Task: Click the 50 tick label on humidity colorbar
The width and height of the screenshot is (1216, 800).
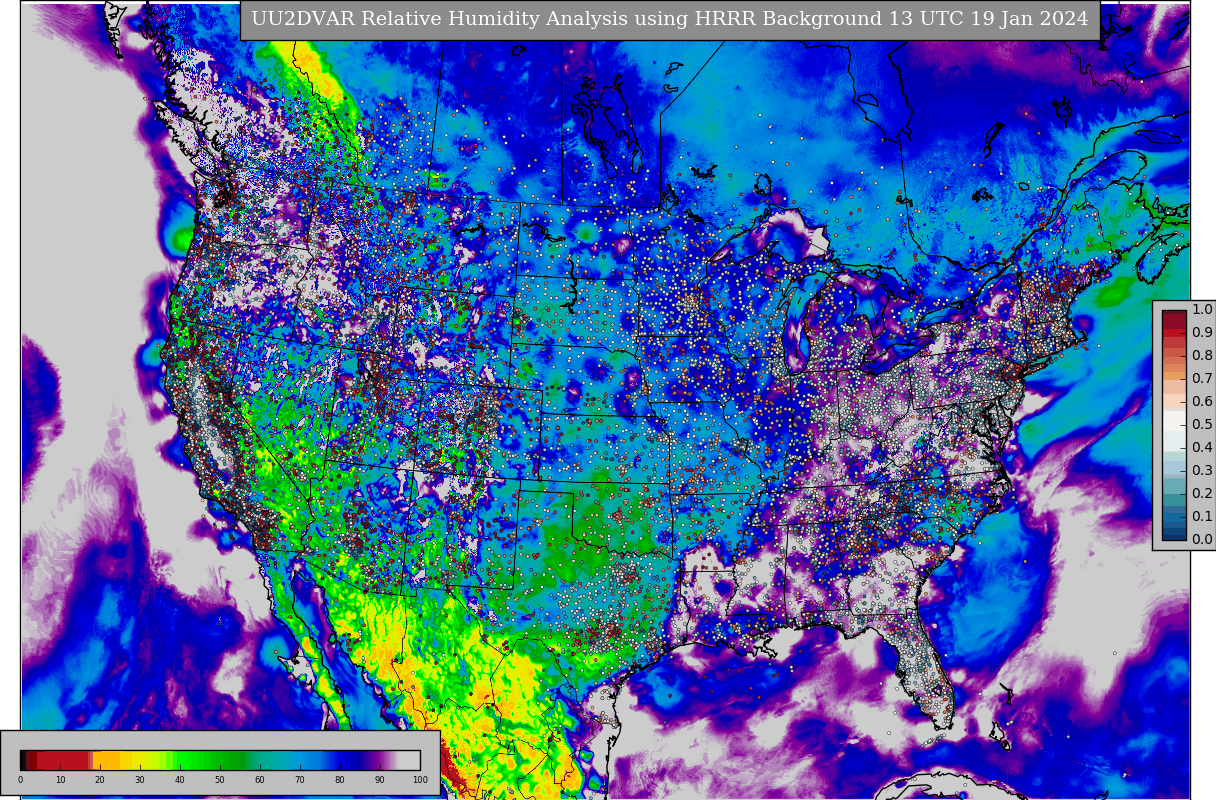Action: (x=220, y=780)
